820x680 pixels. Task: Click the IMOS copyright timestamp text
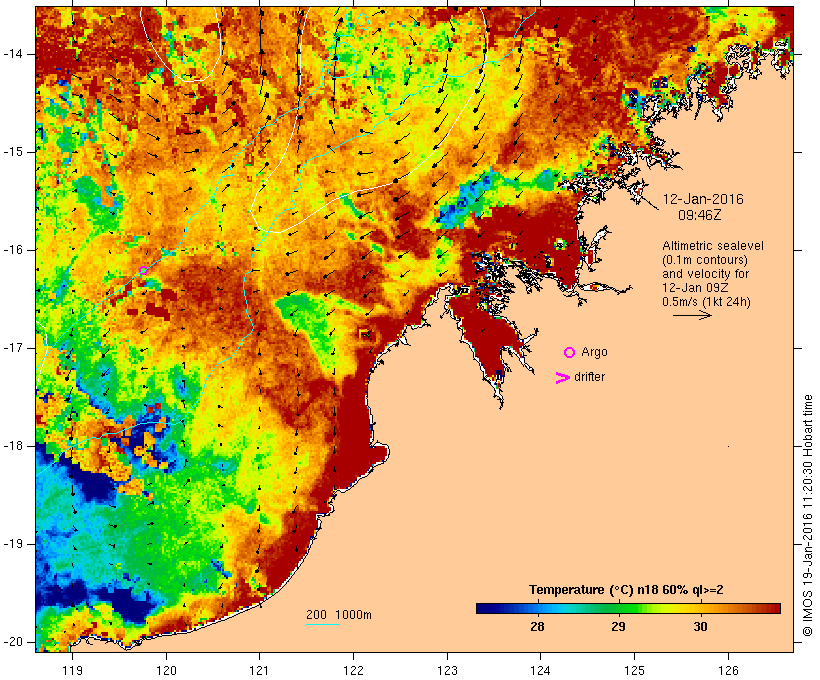point(807,516)
